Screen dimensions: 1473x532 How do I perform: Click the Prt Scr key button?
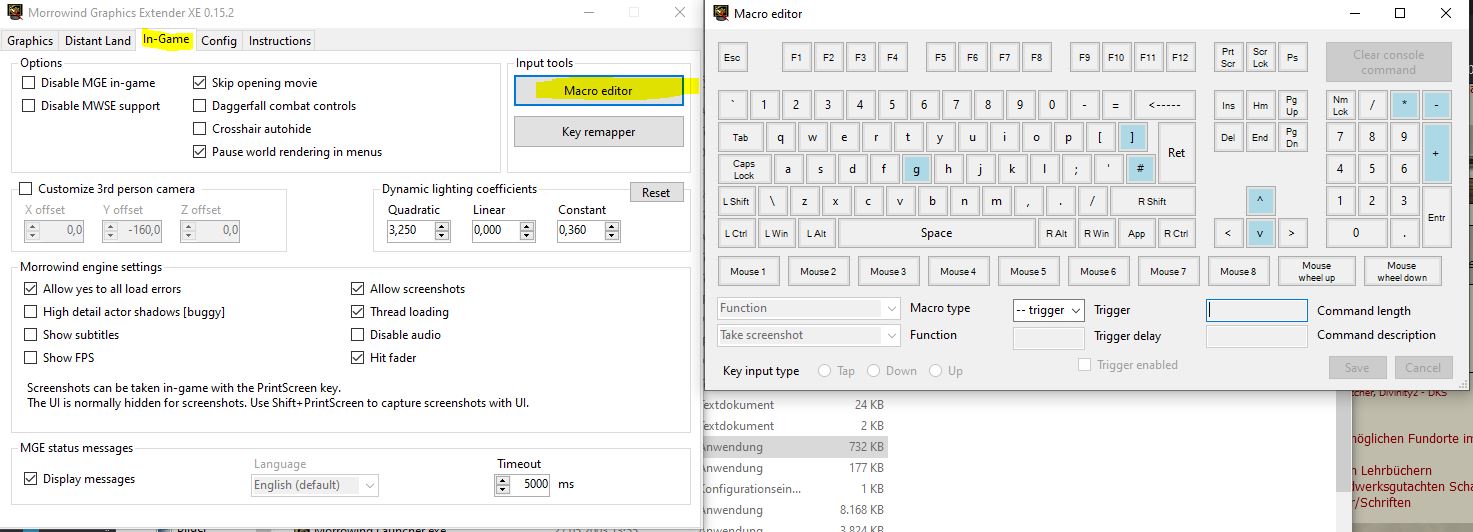pyautogui.click(x=1228, y=58)
